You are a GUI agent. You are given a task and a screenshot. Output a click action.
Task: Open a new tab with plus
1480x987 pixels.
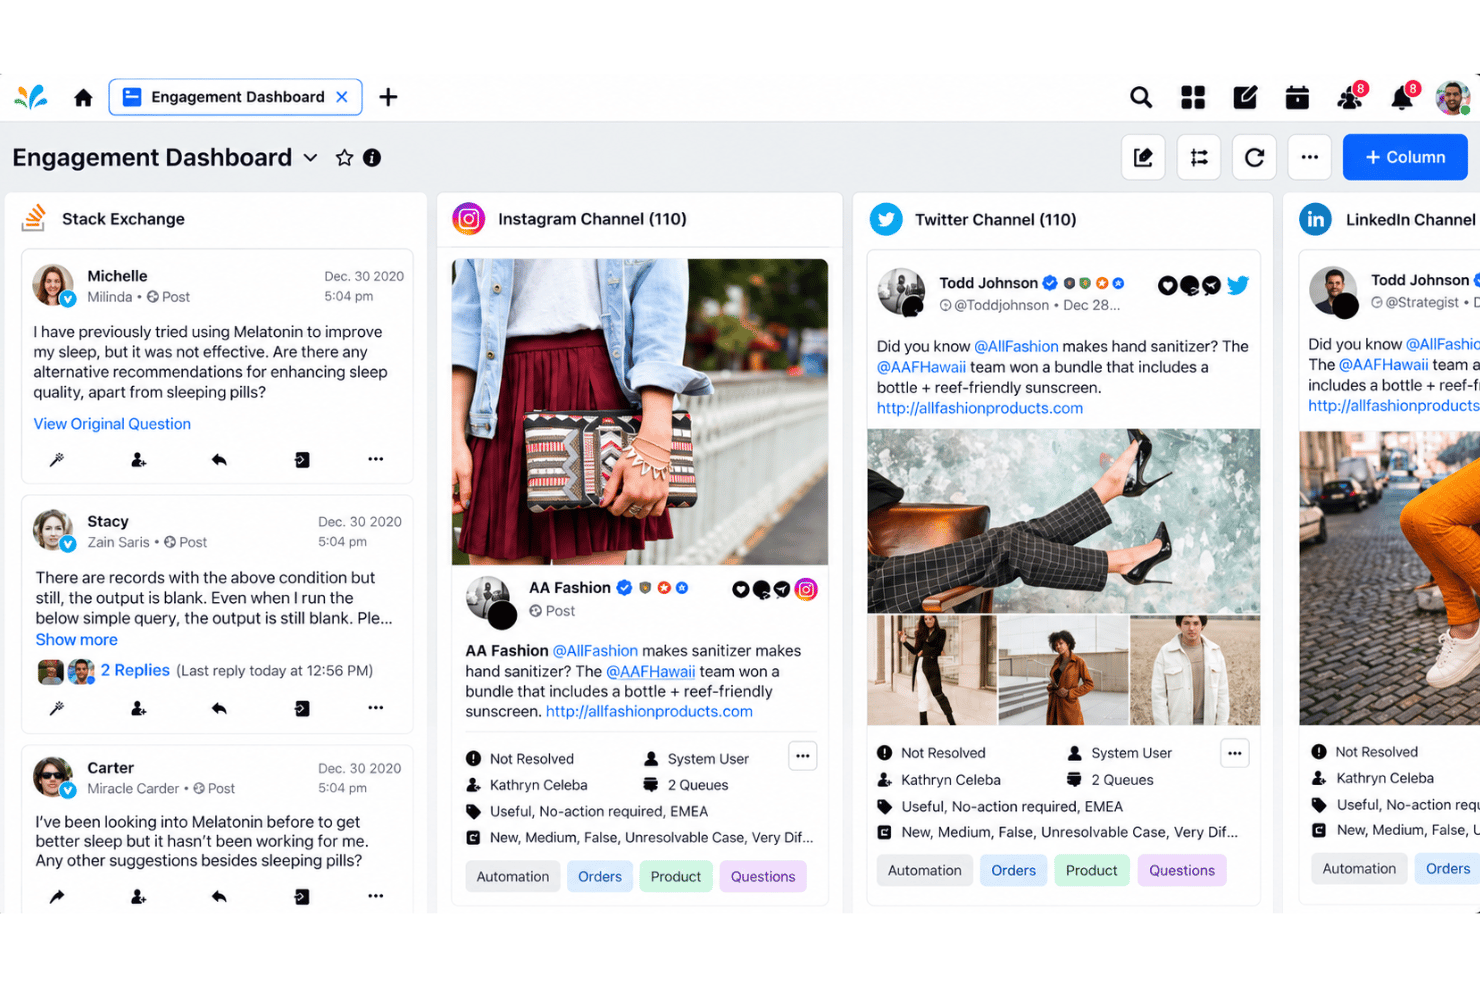click(x=388, y=97)
